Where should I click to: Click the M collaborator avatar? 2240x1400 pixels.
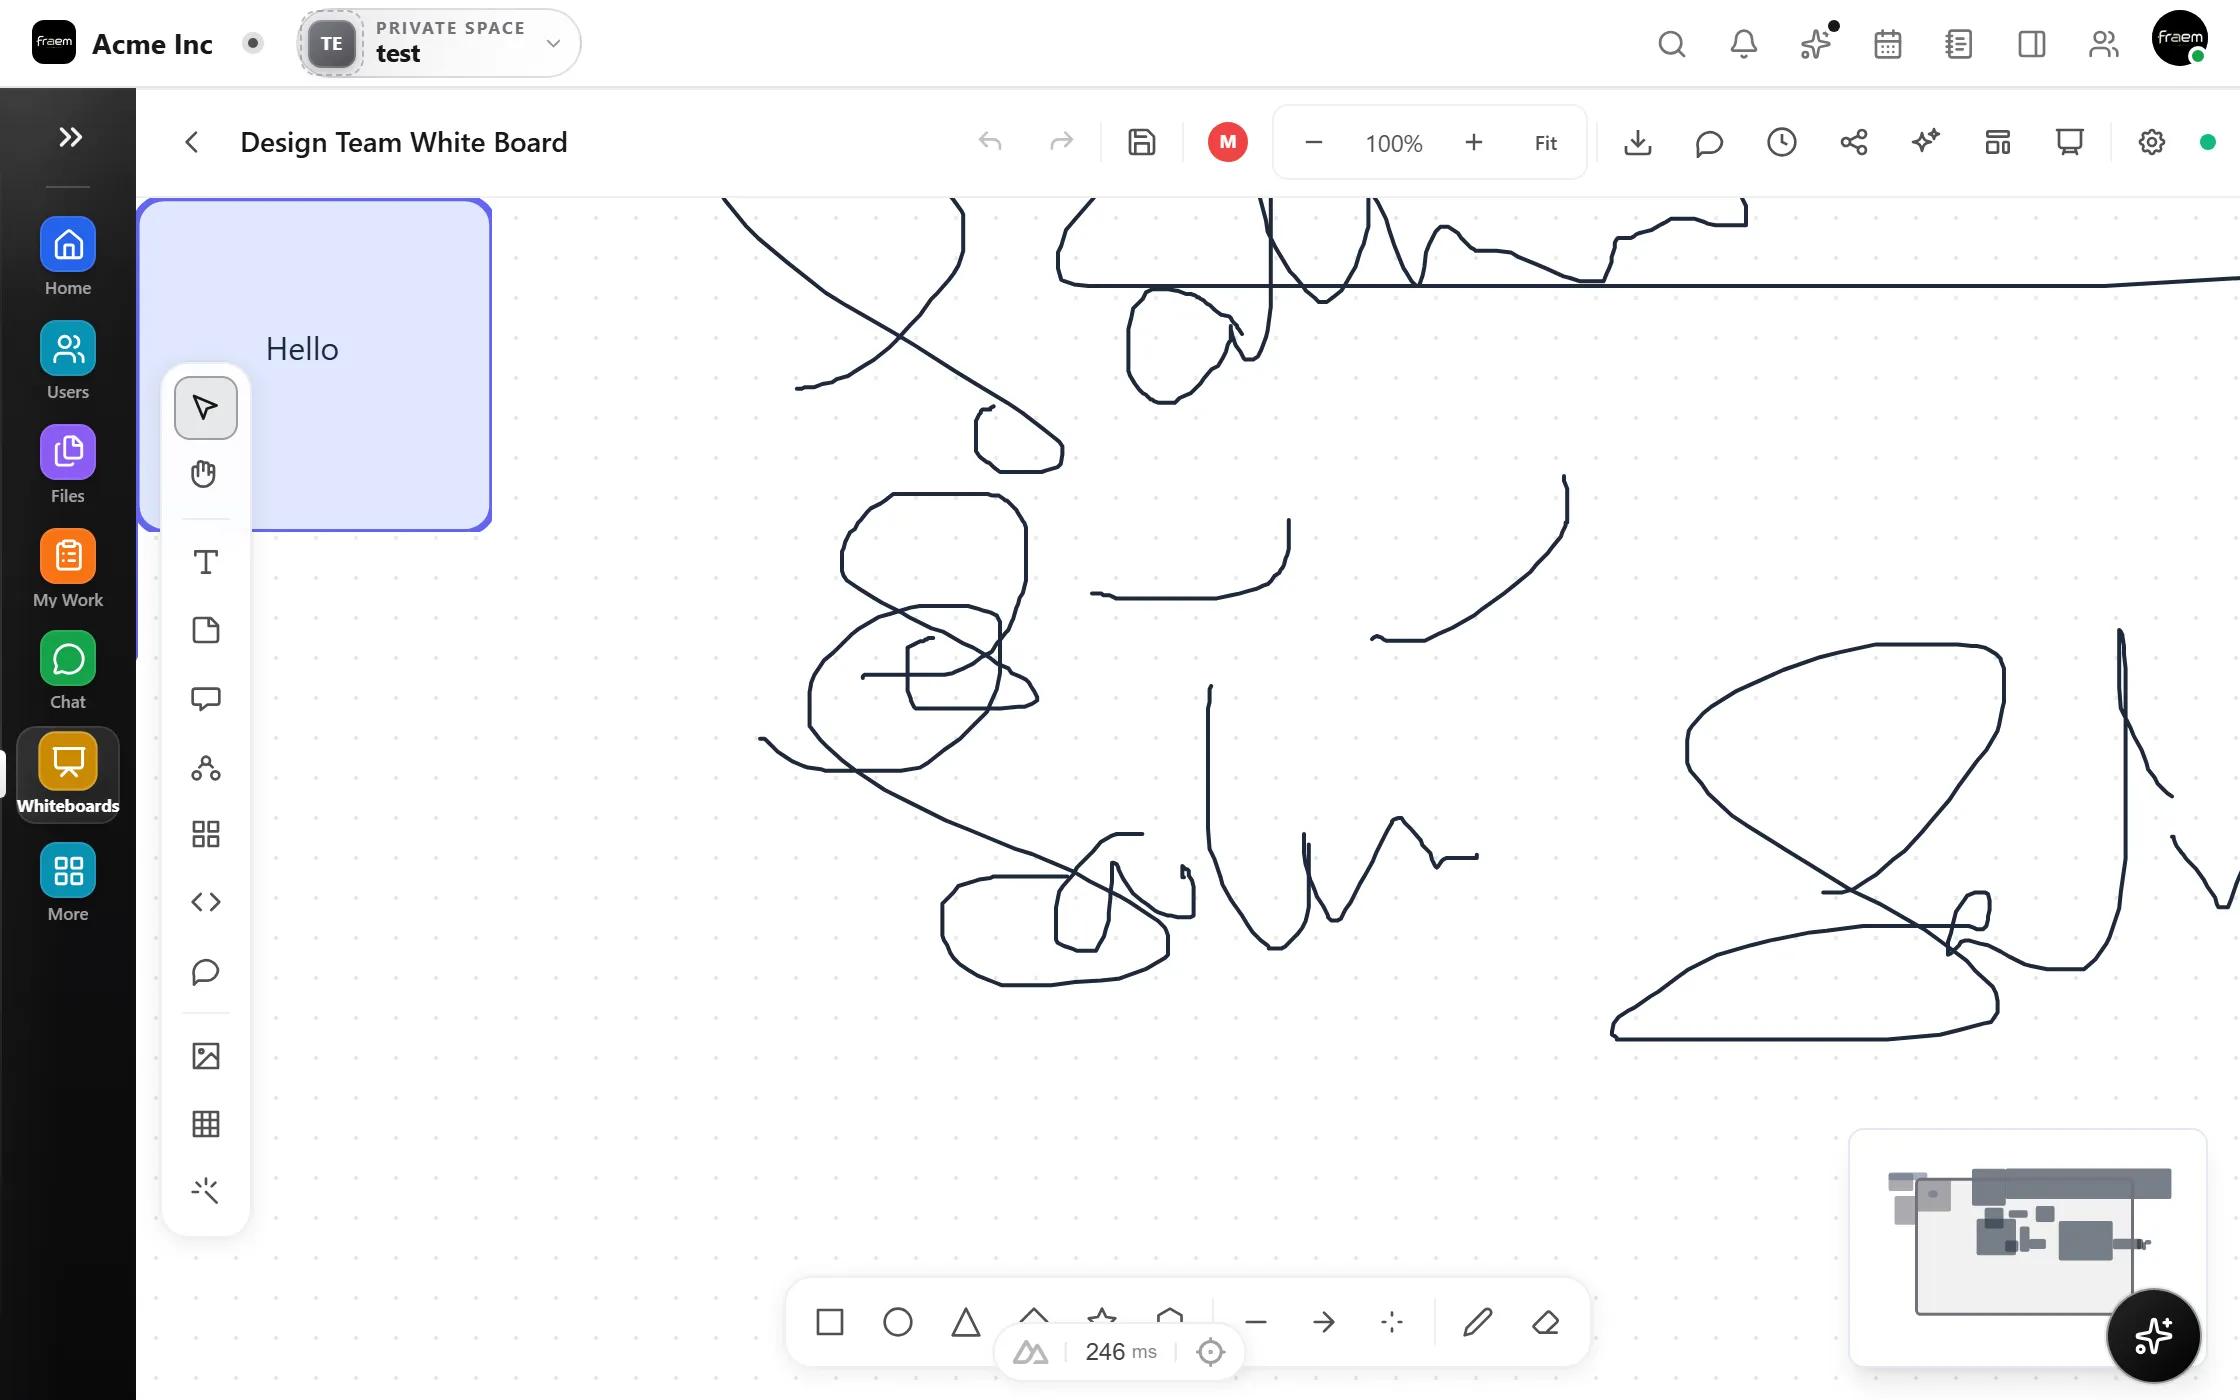(1228, 142)
